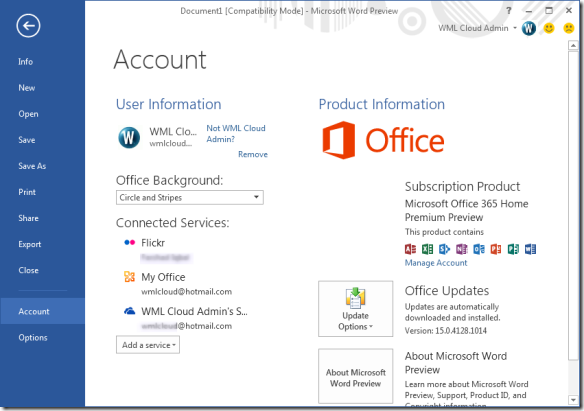The height and width of the screenshot is (411, 584).
Task: Click the Flickr dots icon
Action: pyautogui.click(x=129, y=242)
